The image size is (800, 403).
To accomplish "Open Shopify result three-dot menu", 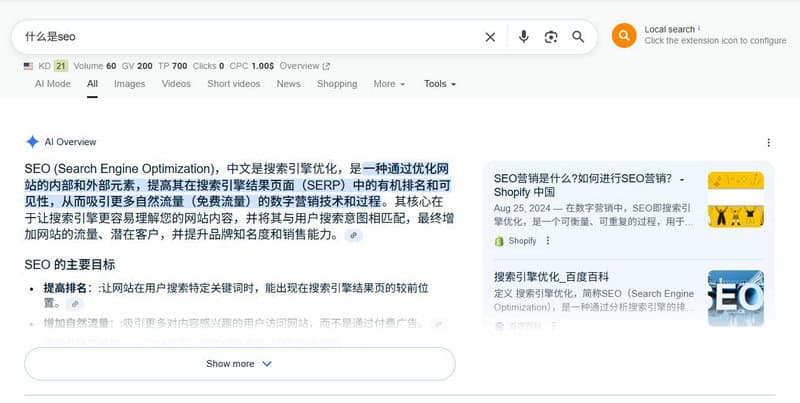I will coord(548,240).
